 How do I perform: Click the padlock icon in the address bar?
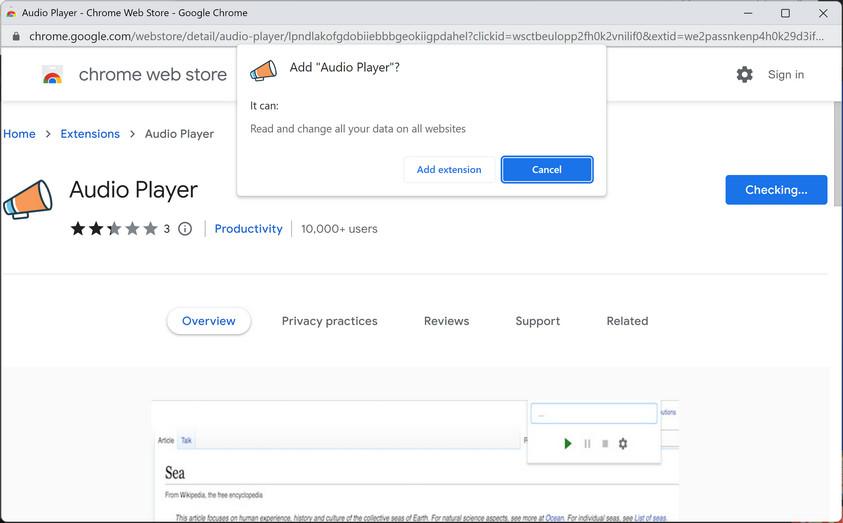[15, 36]
